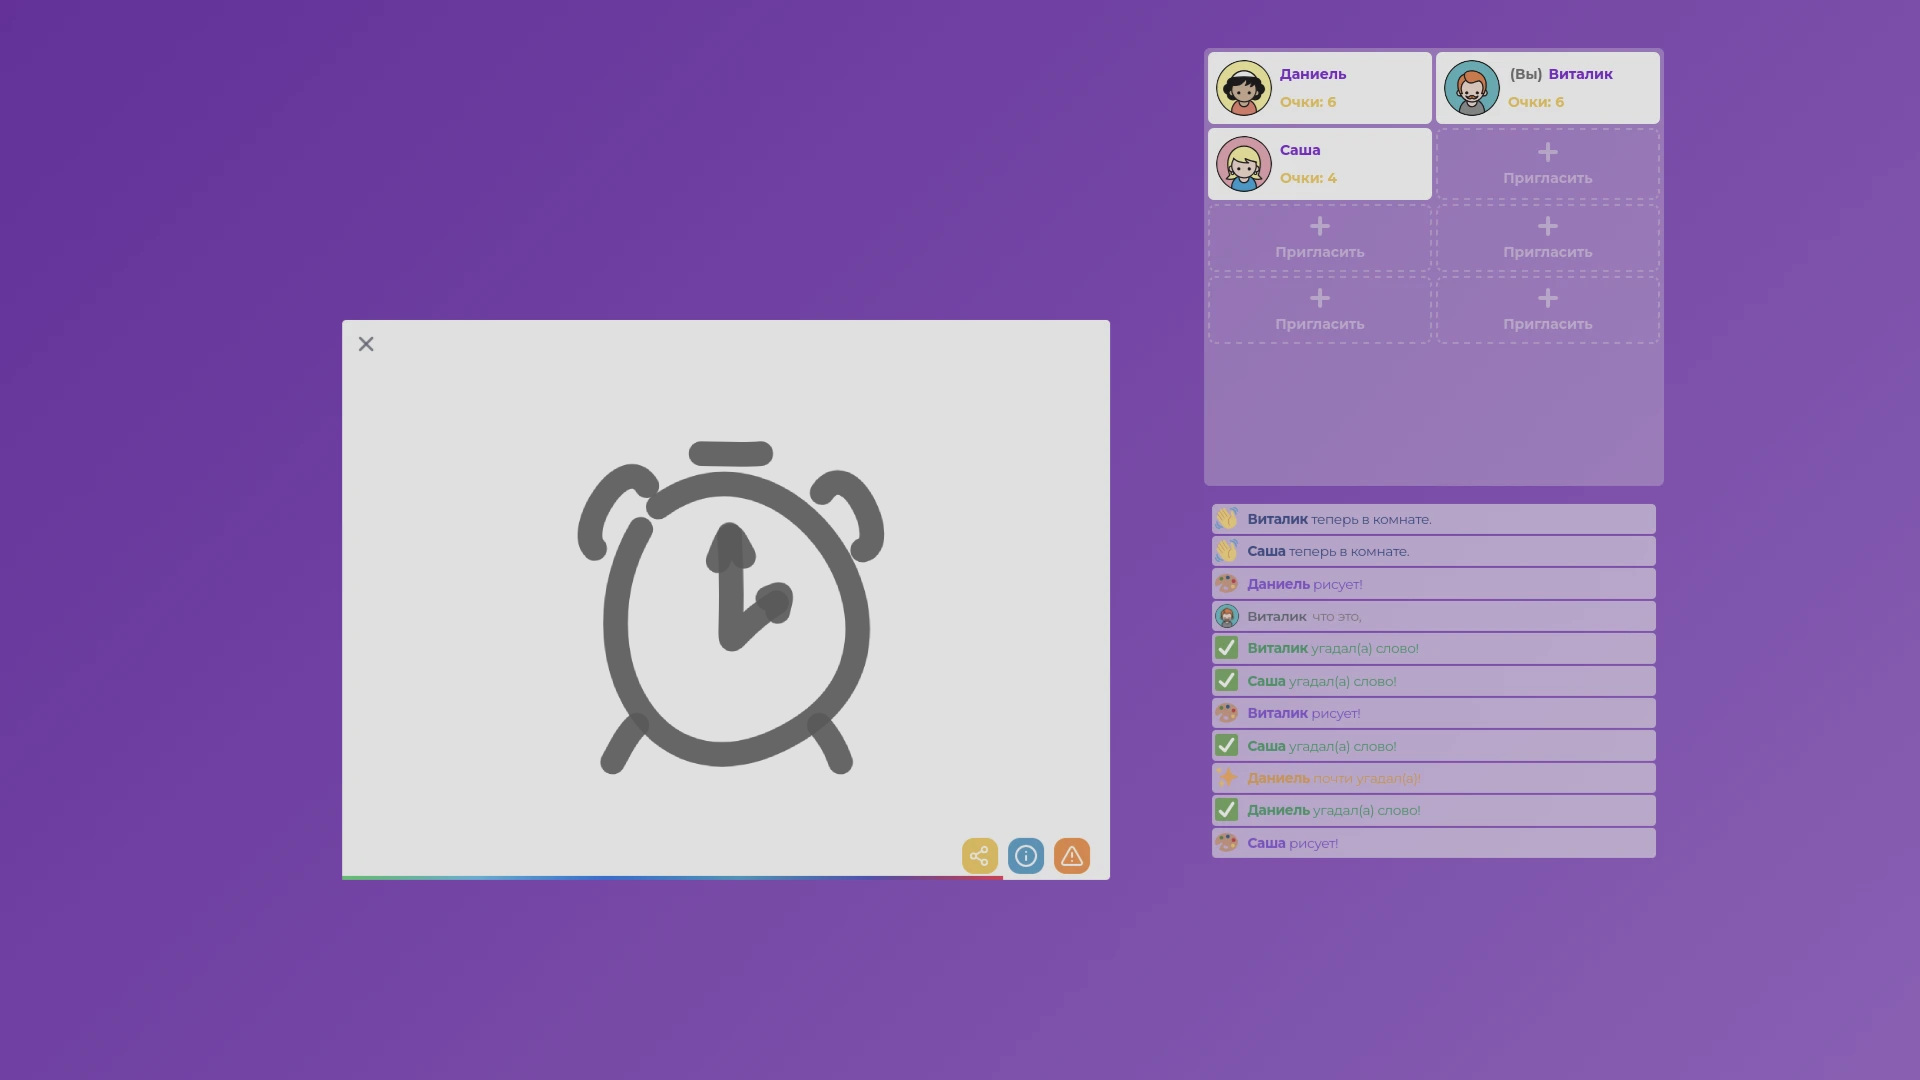Image resolution: width=1920 pixels, height=1080 pixels.
Task: Click the waving hand icon beside Саша's join message
Action: point(1228,551)
